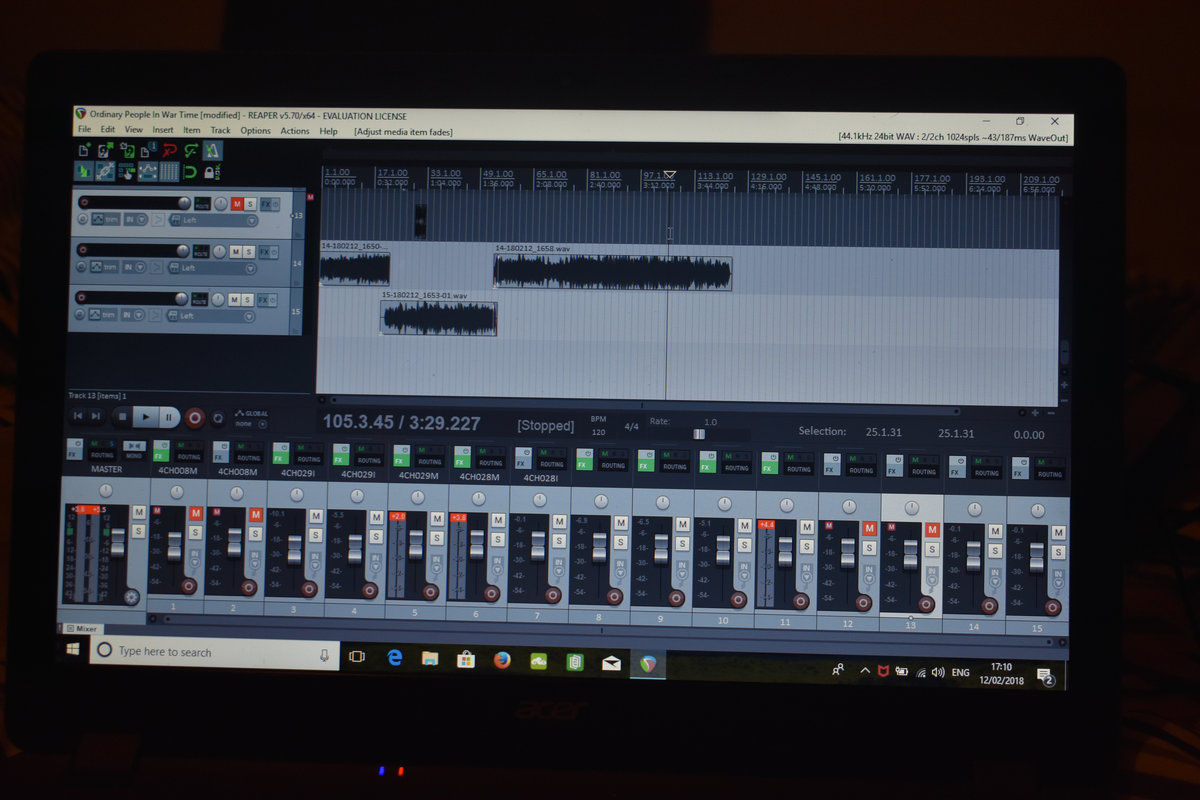Screen dimensions: 1200x800
Task: Click ROUTING button on the MASTER channel
Action: [x=102, y=455]
